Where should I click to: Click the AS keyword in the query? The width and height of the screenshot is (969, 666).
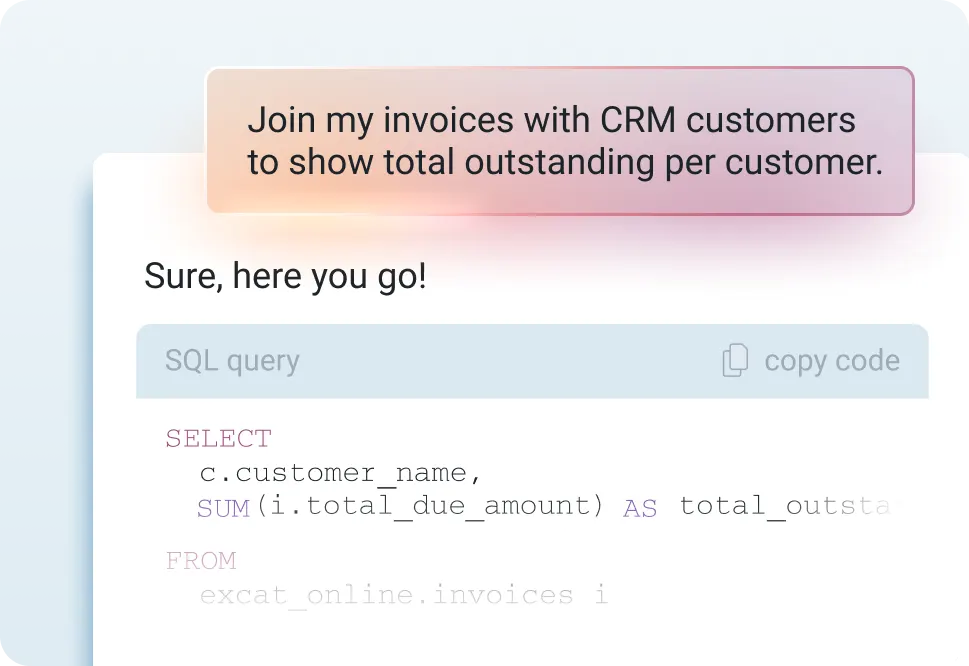click(x=640, y=509)
